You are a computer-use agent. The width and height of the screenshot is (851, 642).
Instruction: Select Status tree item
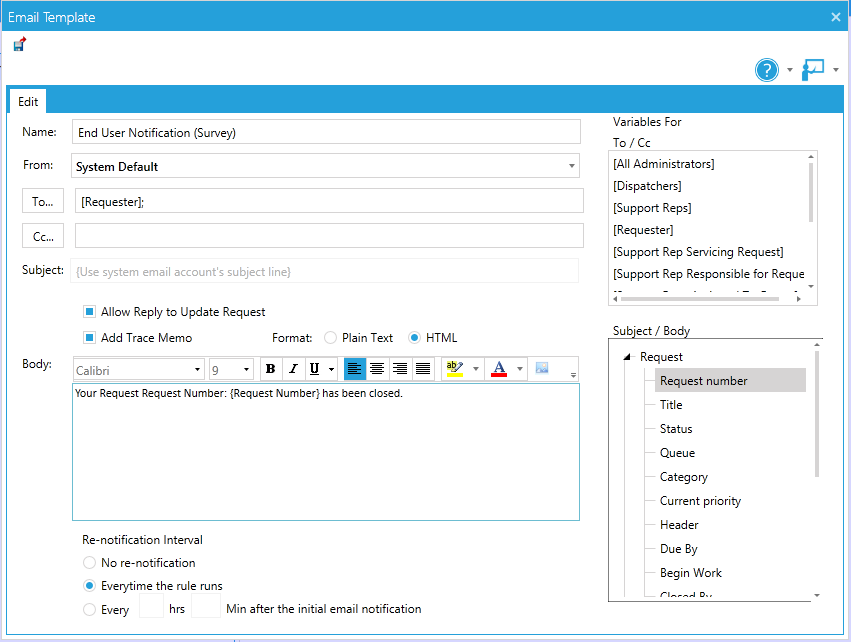[x=676, y=429]
